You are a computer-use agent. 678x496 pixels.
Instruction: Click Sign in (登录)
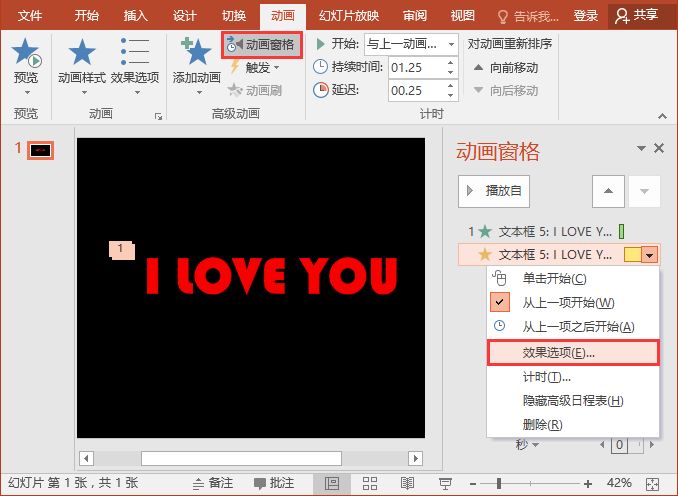pyautogui.click(x=585, y=16)
